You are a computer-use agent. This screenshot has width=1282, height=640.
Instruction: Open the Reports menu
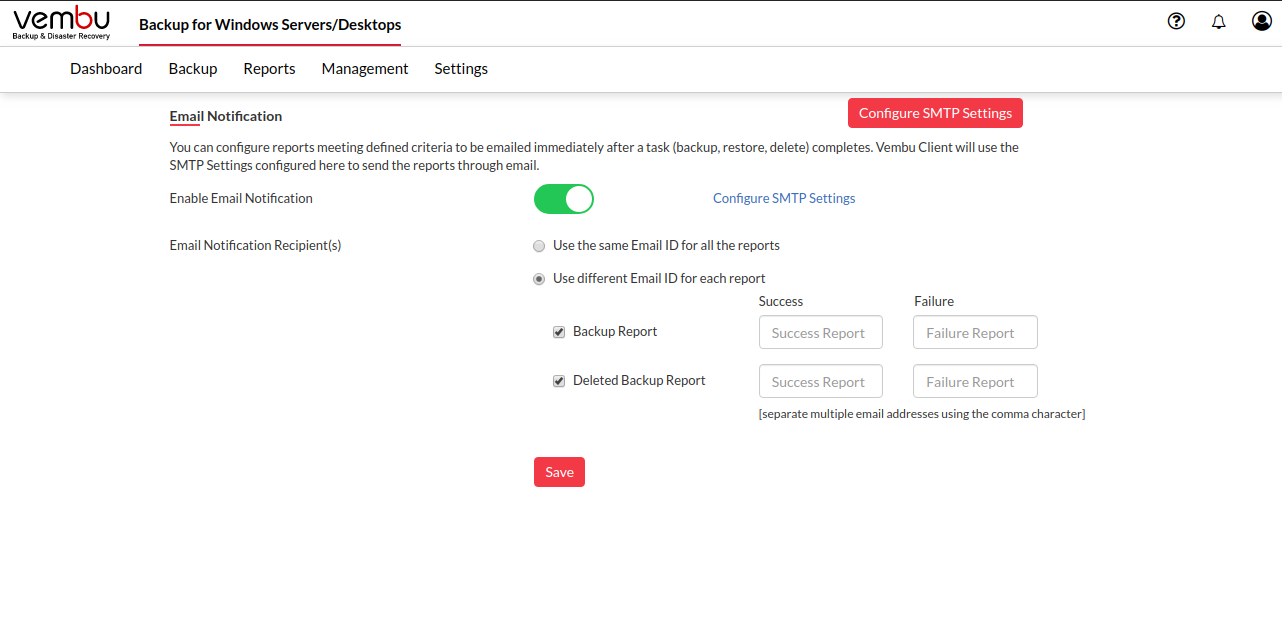tap(269, 69)
